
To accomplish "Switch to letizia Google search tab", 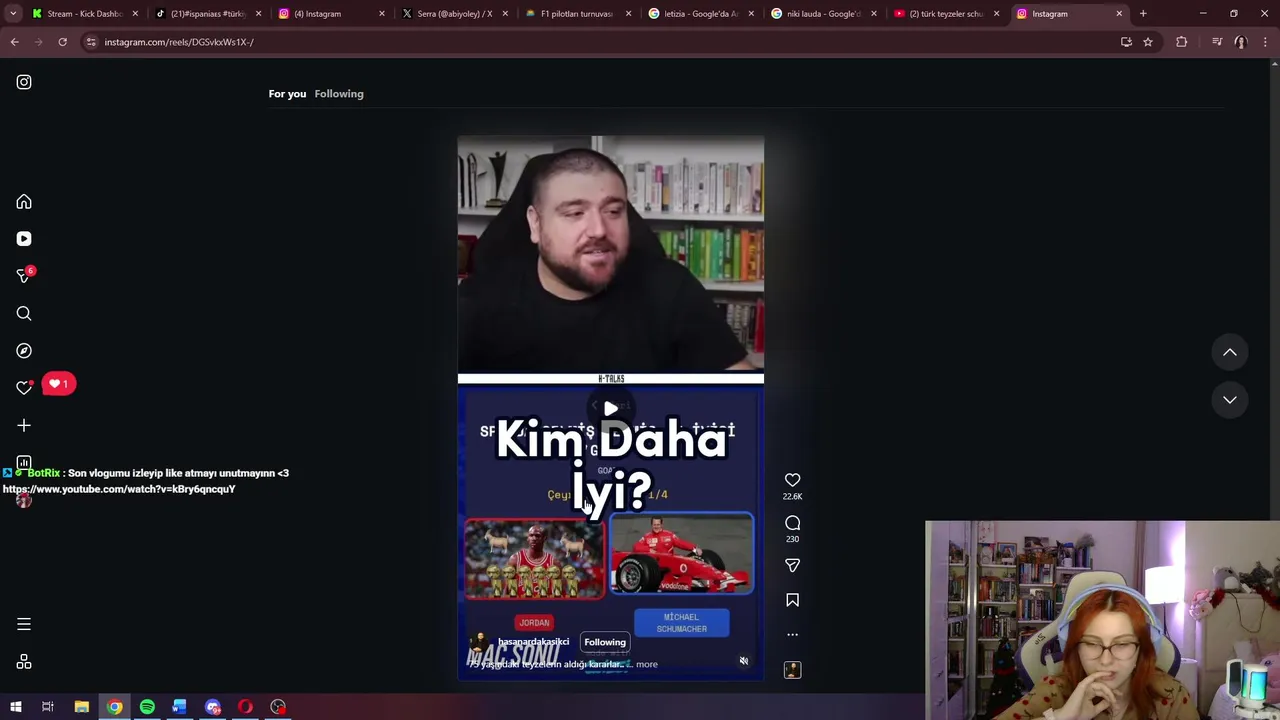I will 700,14.
